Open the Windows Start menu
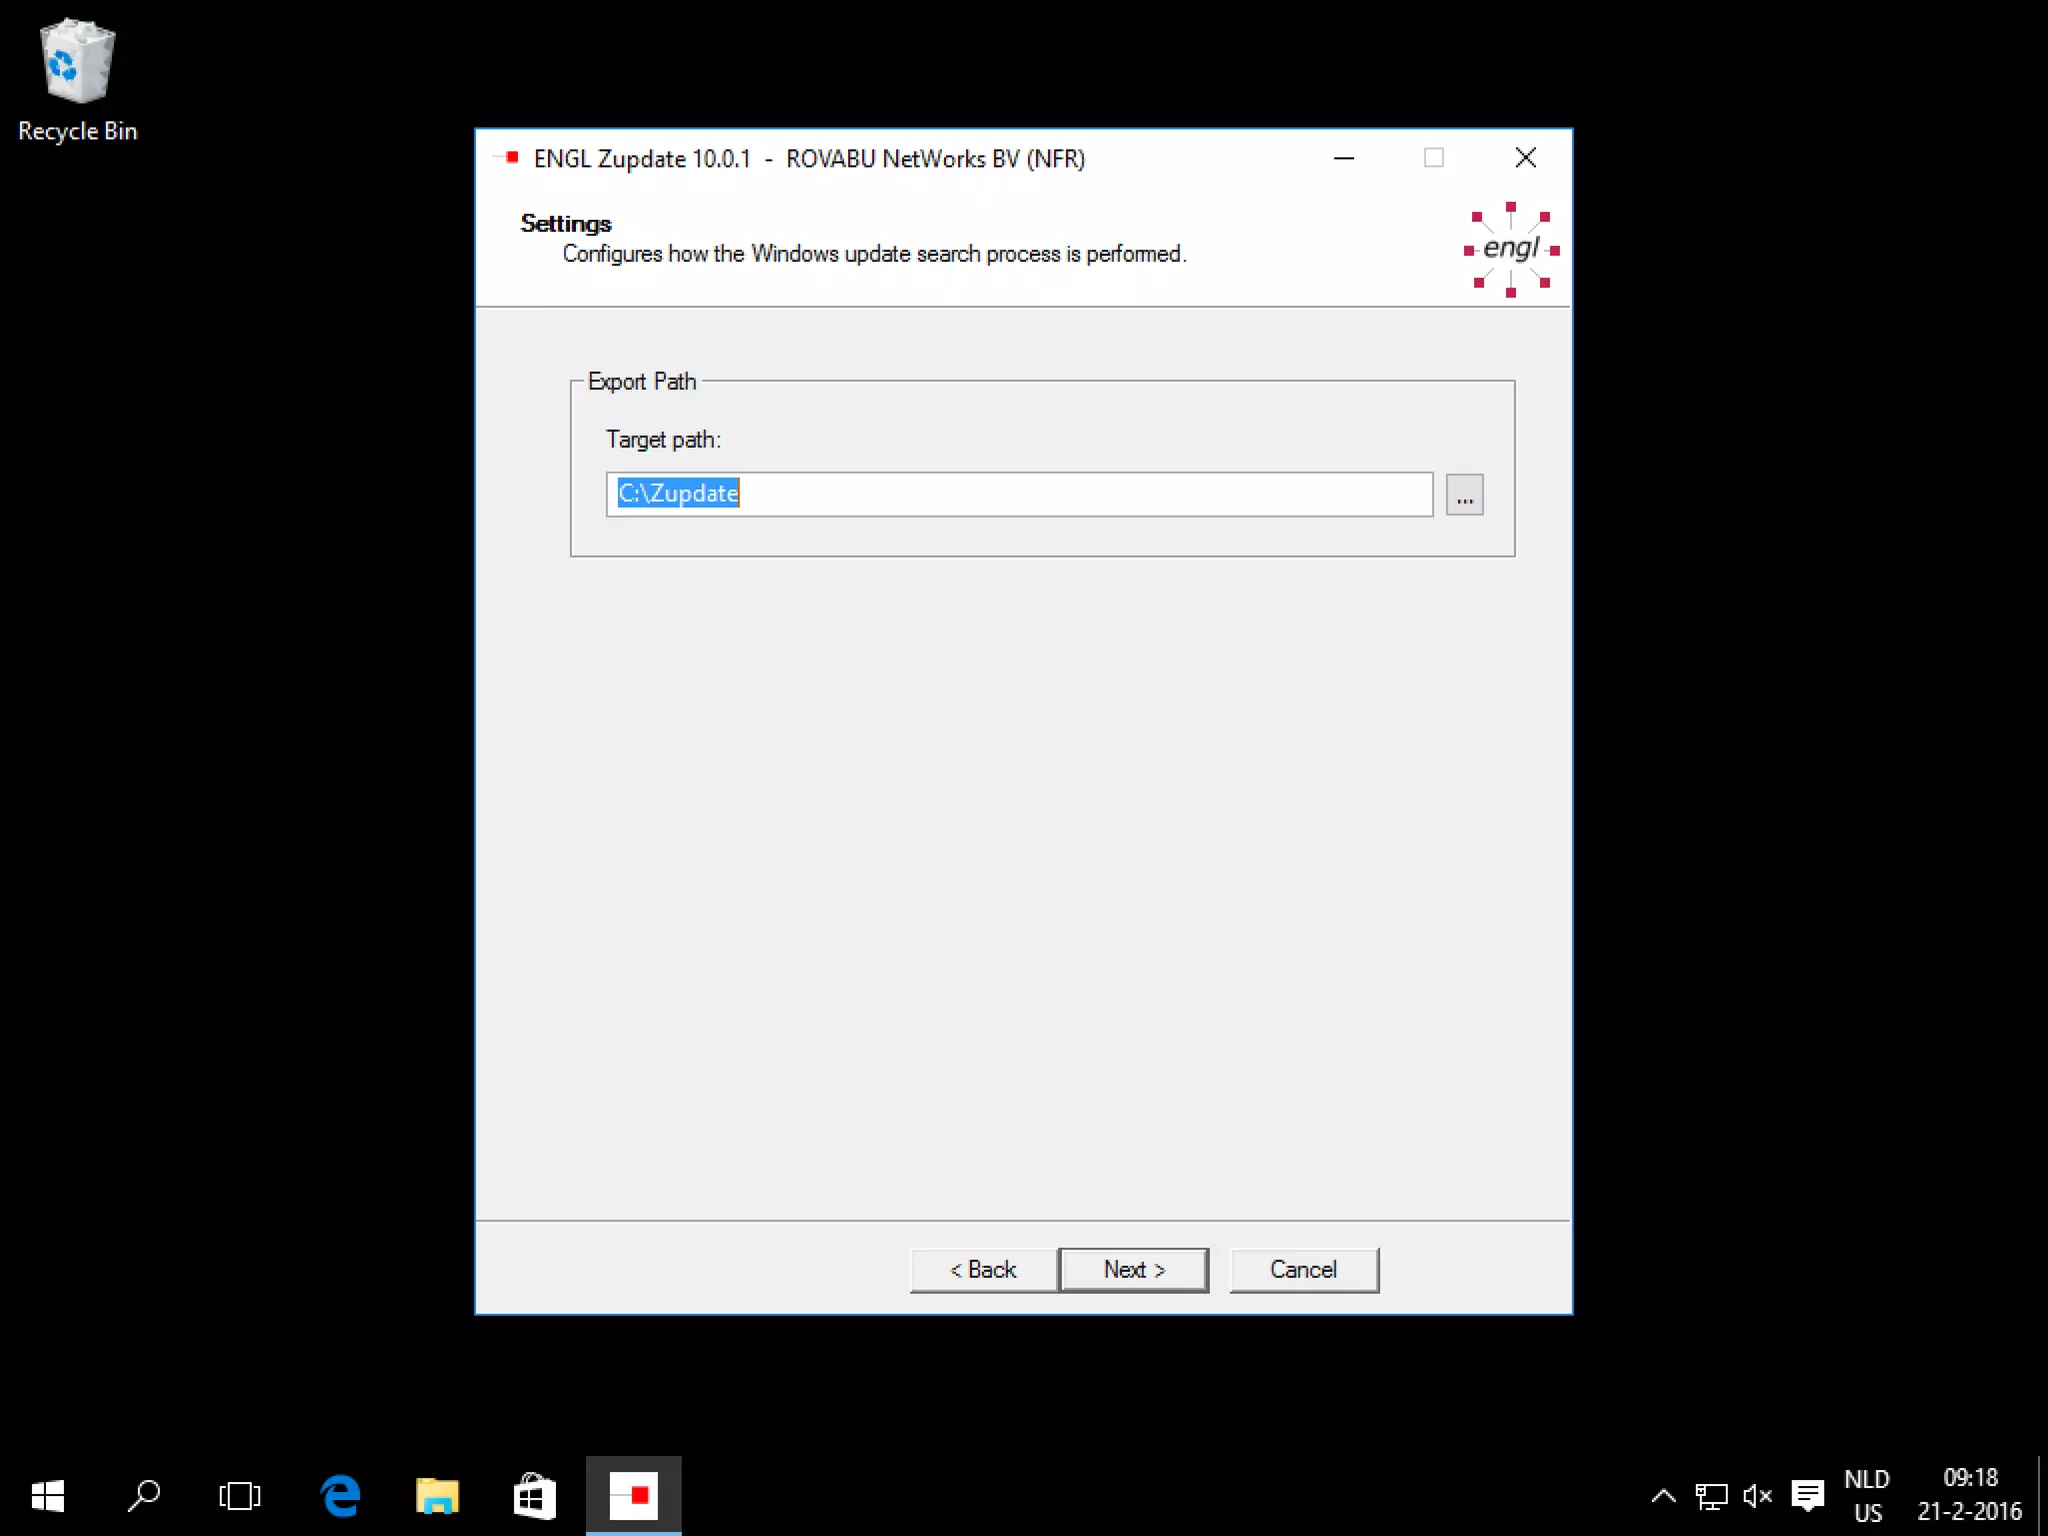Viewport: 2048px width, 1536px height. click(48, 1496)
